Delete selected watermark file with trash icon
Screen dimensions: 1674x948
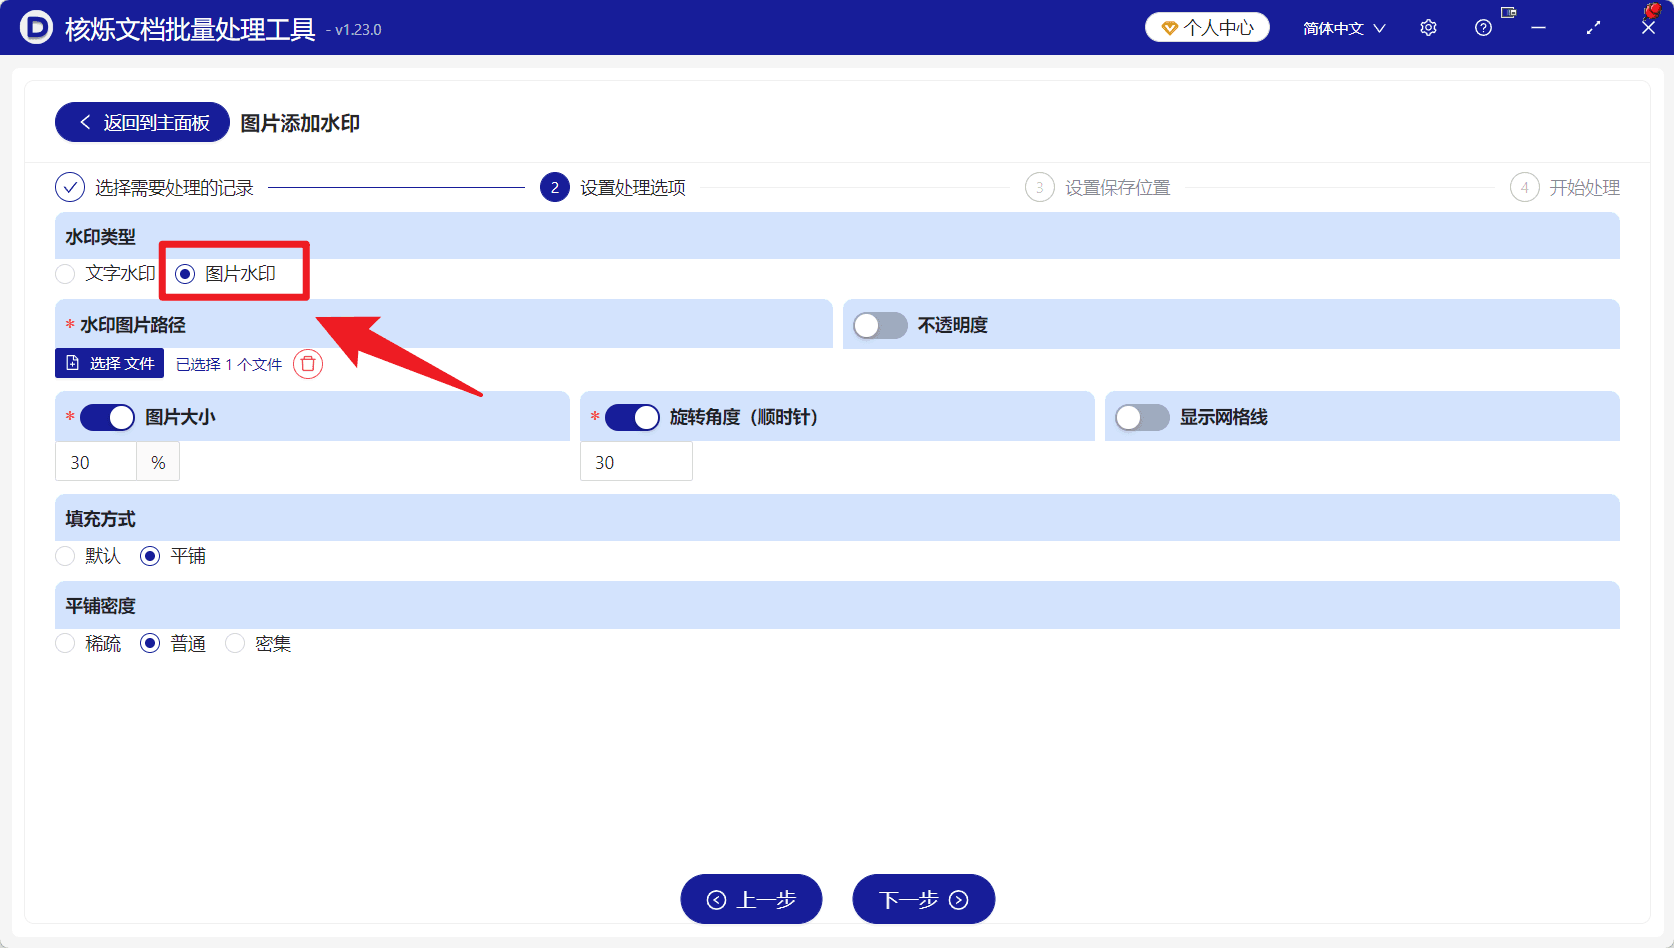coord(308,364)
